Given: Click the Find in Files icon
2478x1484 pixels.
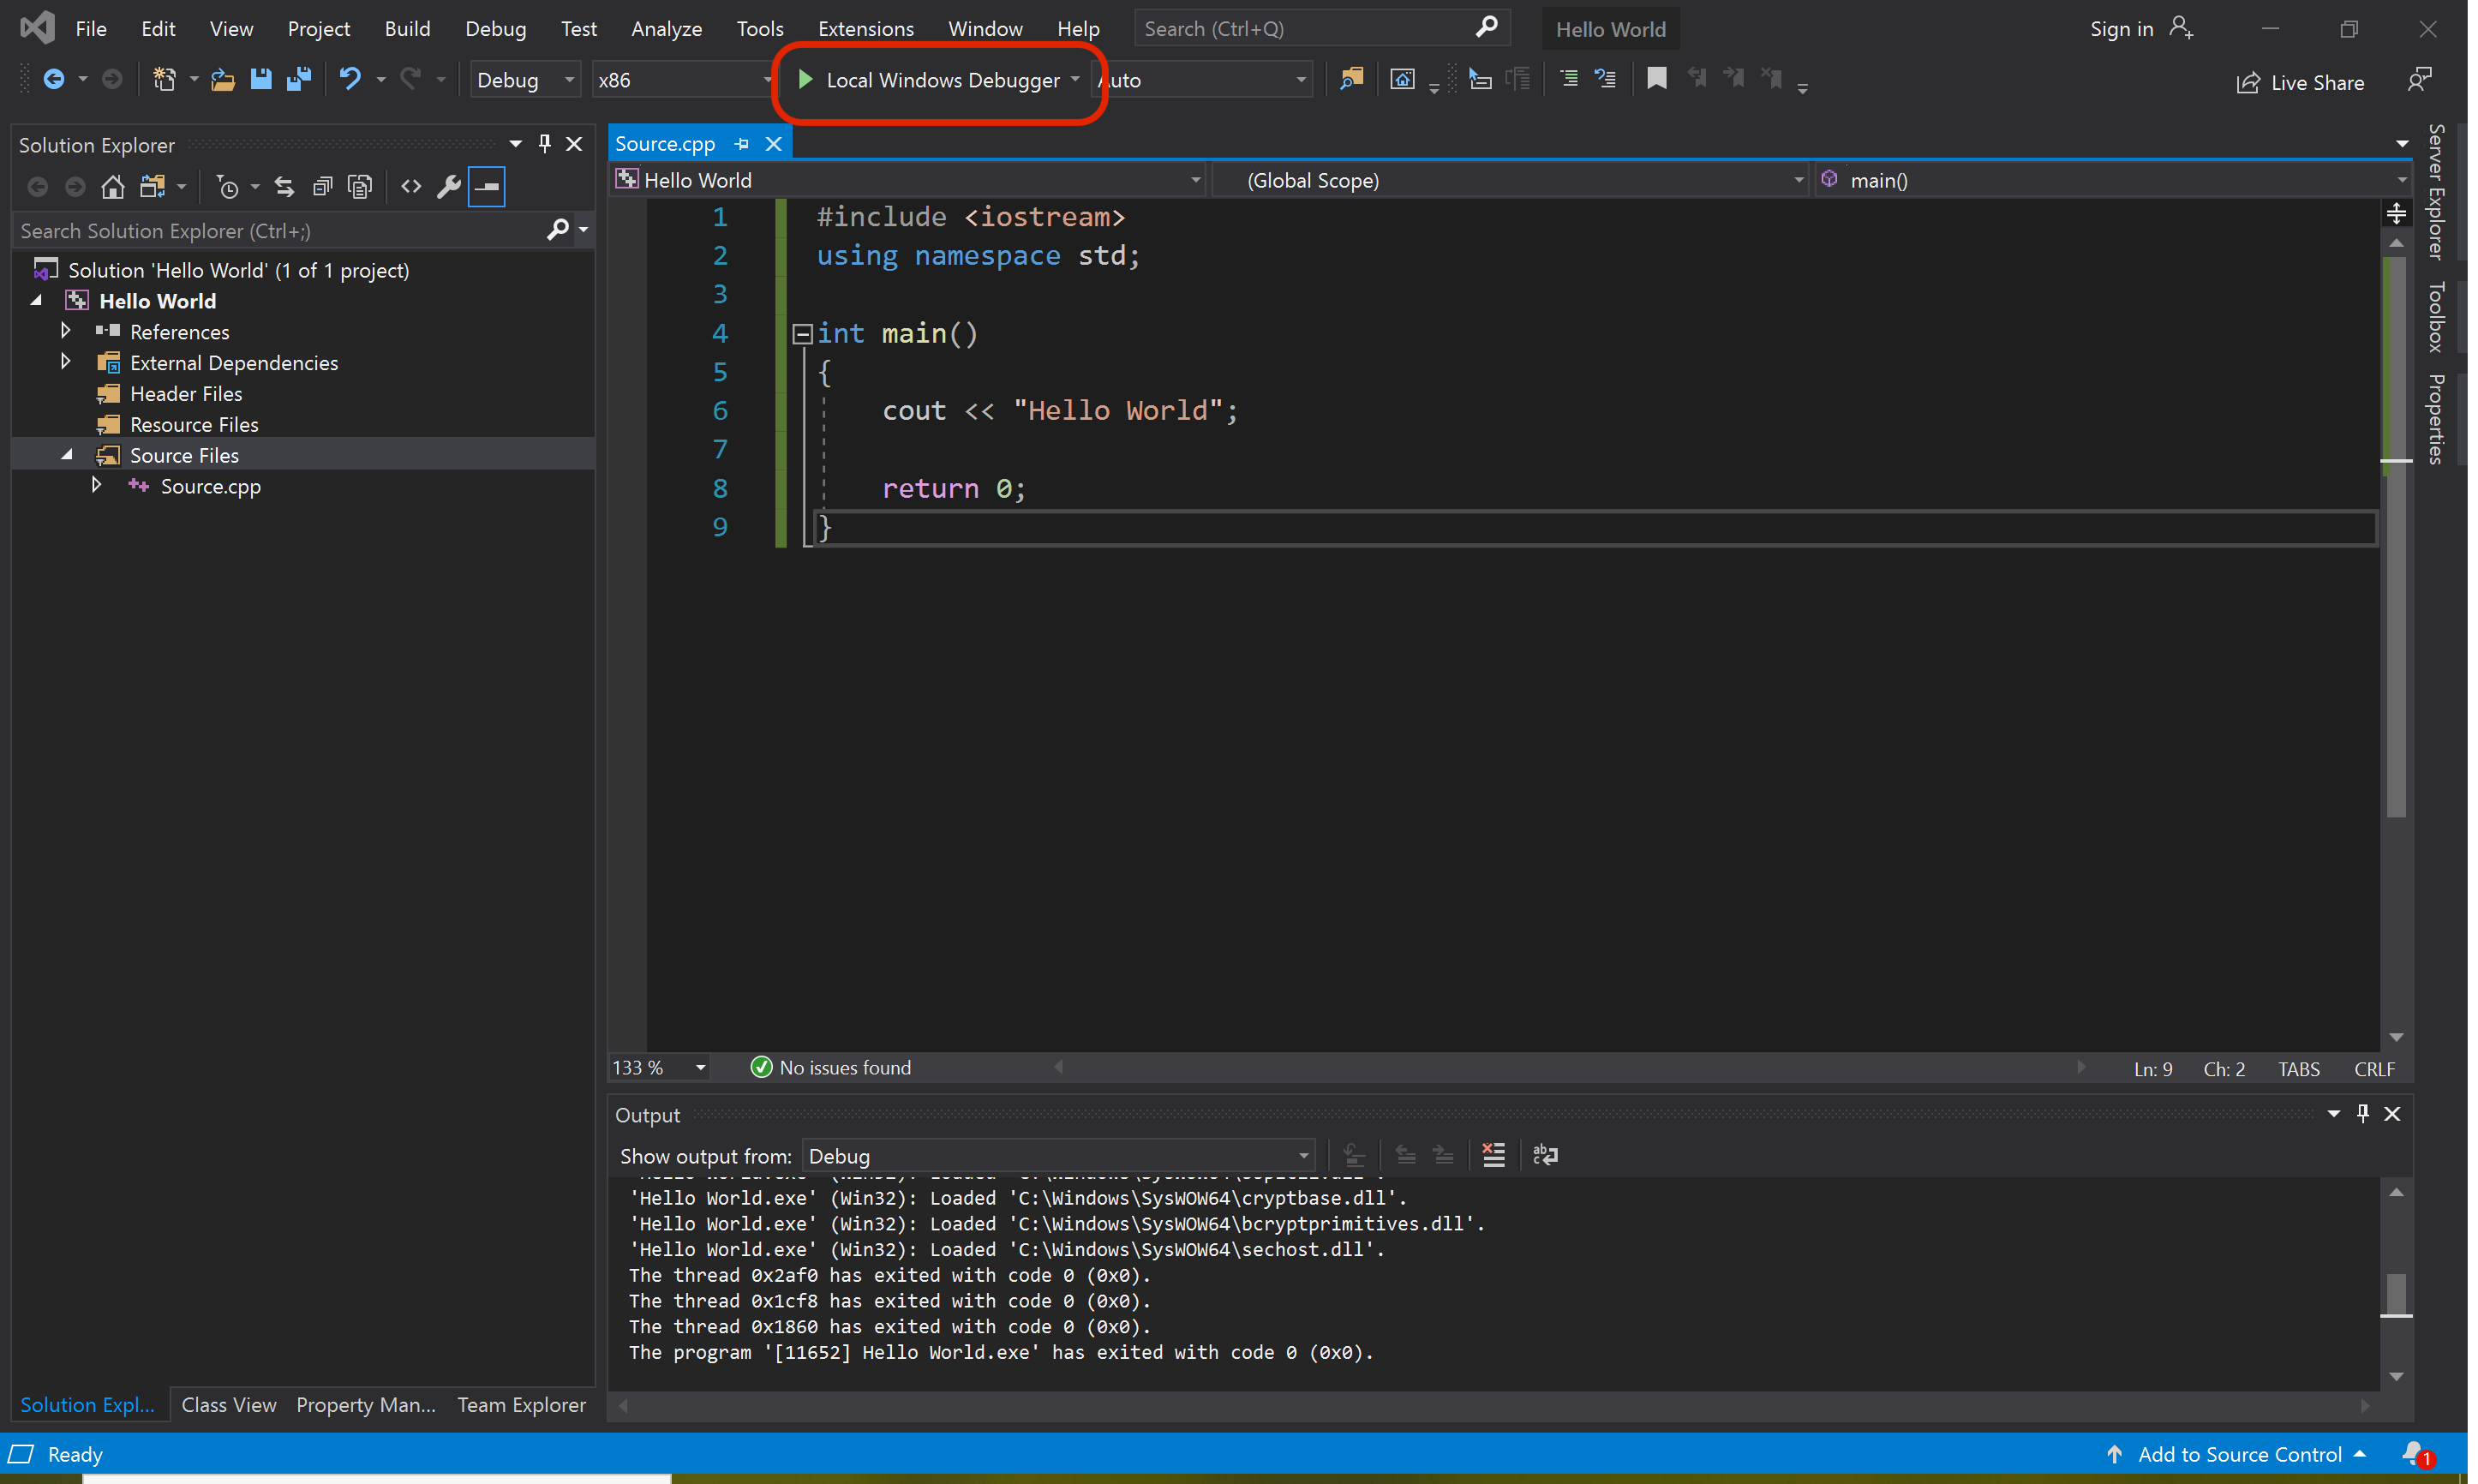Looking at the screenshot, I should 1352,79.
